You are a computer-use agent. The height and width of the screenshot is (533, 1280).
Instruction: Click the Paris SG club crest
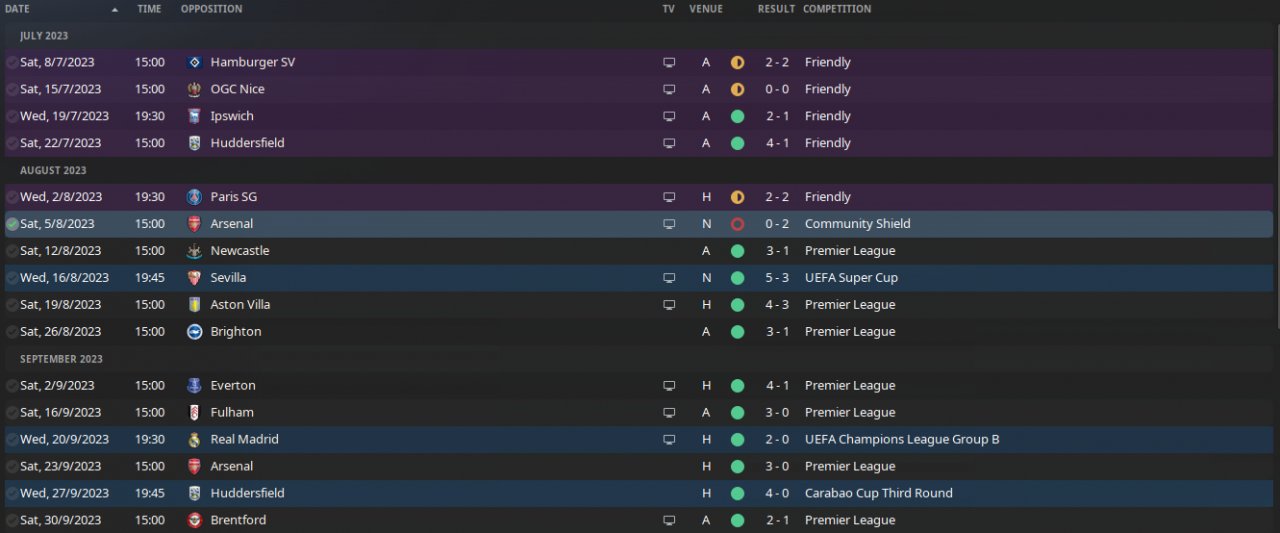(x=194, y=197)
